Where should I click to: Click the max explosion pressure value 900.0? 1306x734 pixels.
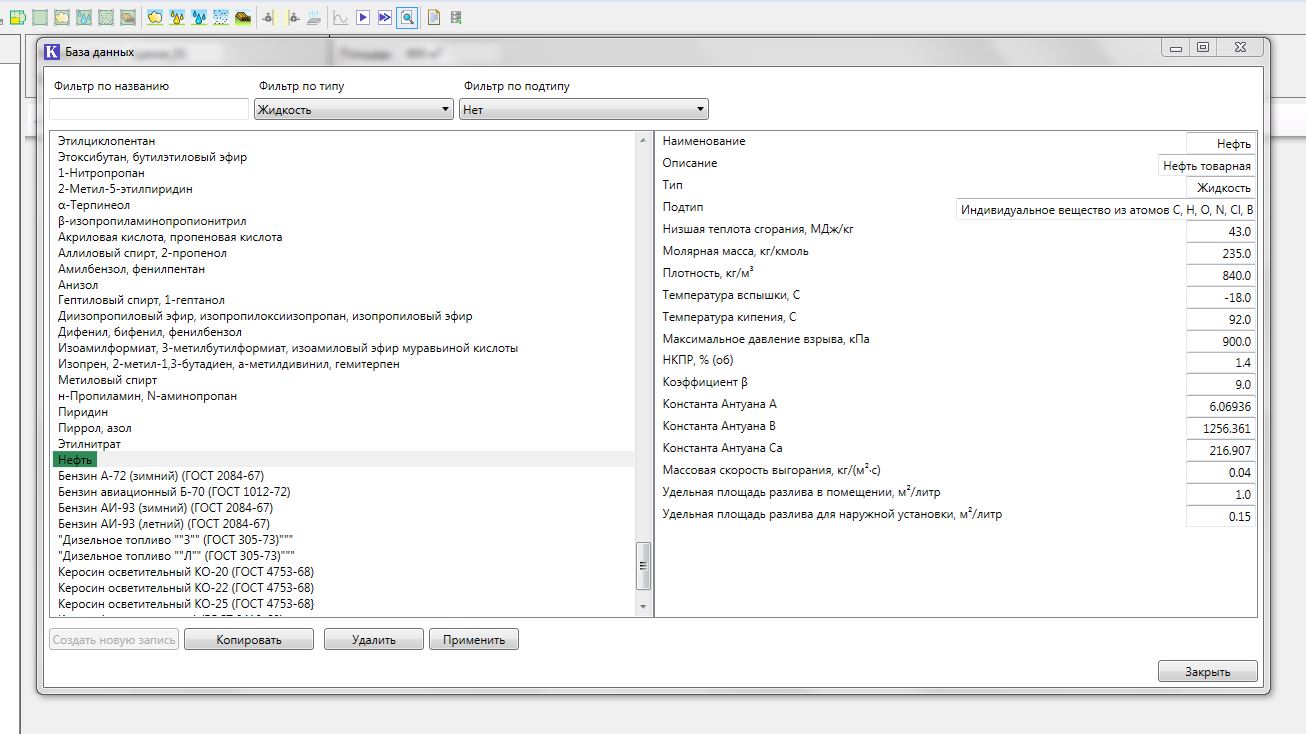tap(1221, 341)
